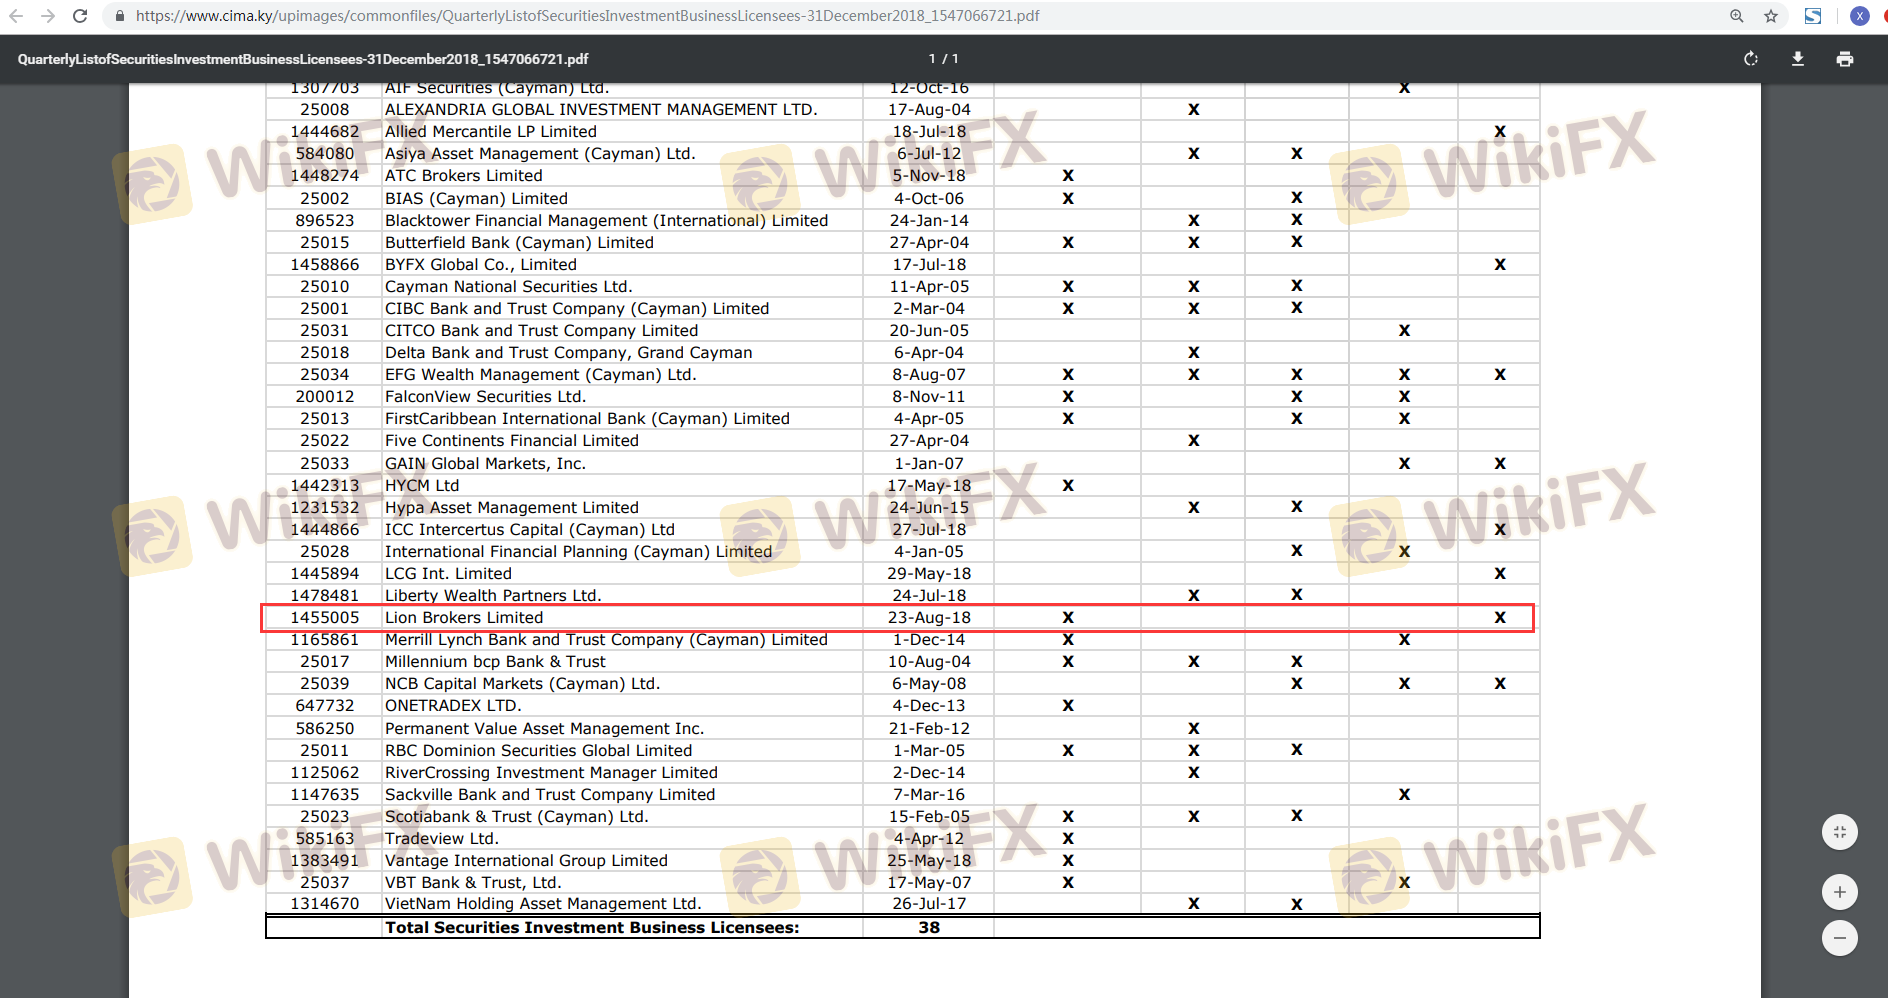Select 'Allied Mercantile LP Limited' row name

[491, 132]
